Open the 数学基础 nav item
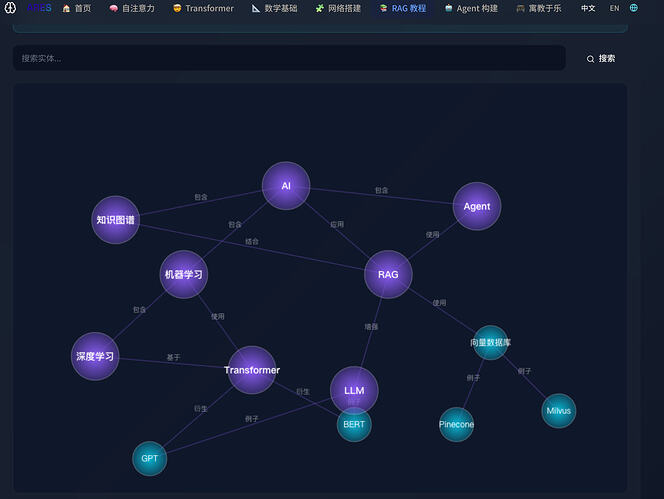Screen dimensions: 664x499 274,8
